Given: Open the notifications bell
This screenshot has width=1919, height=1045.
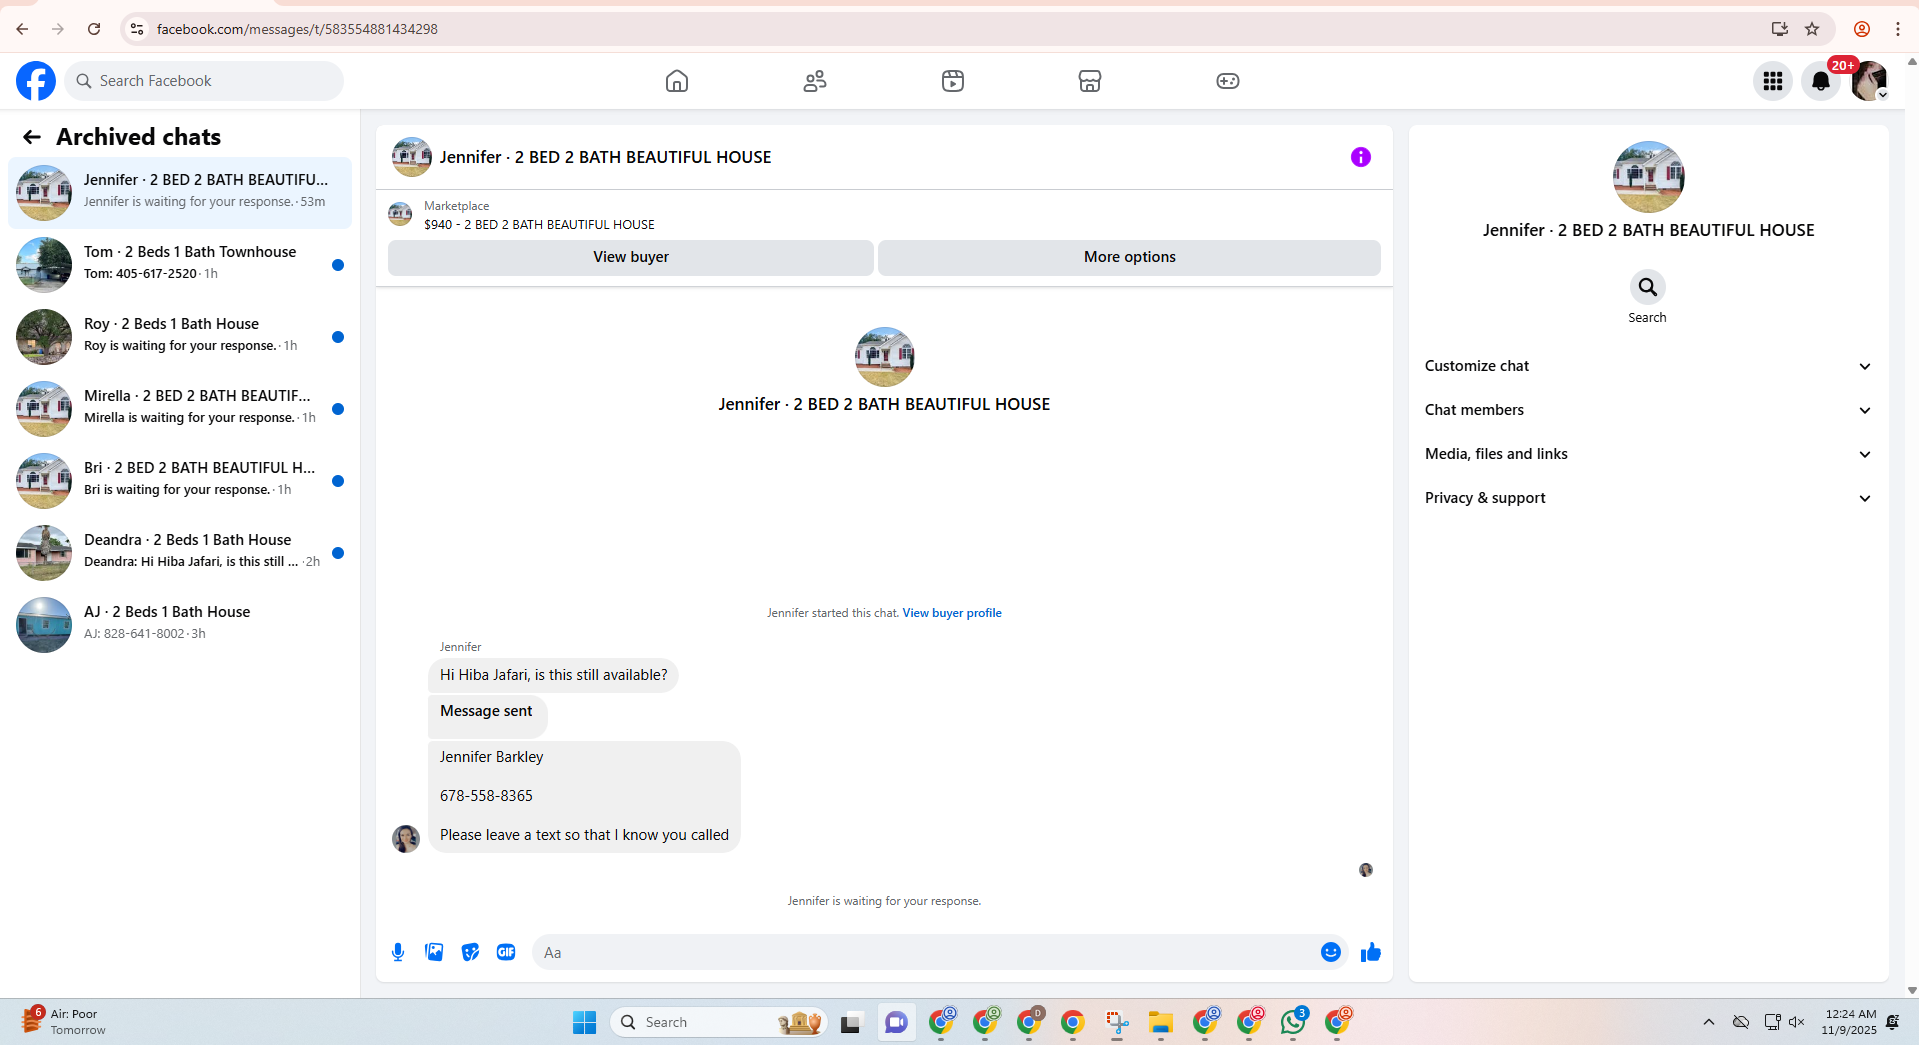Looking at the screenshot, I should tap(1821, 81).
